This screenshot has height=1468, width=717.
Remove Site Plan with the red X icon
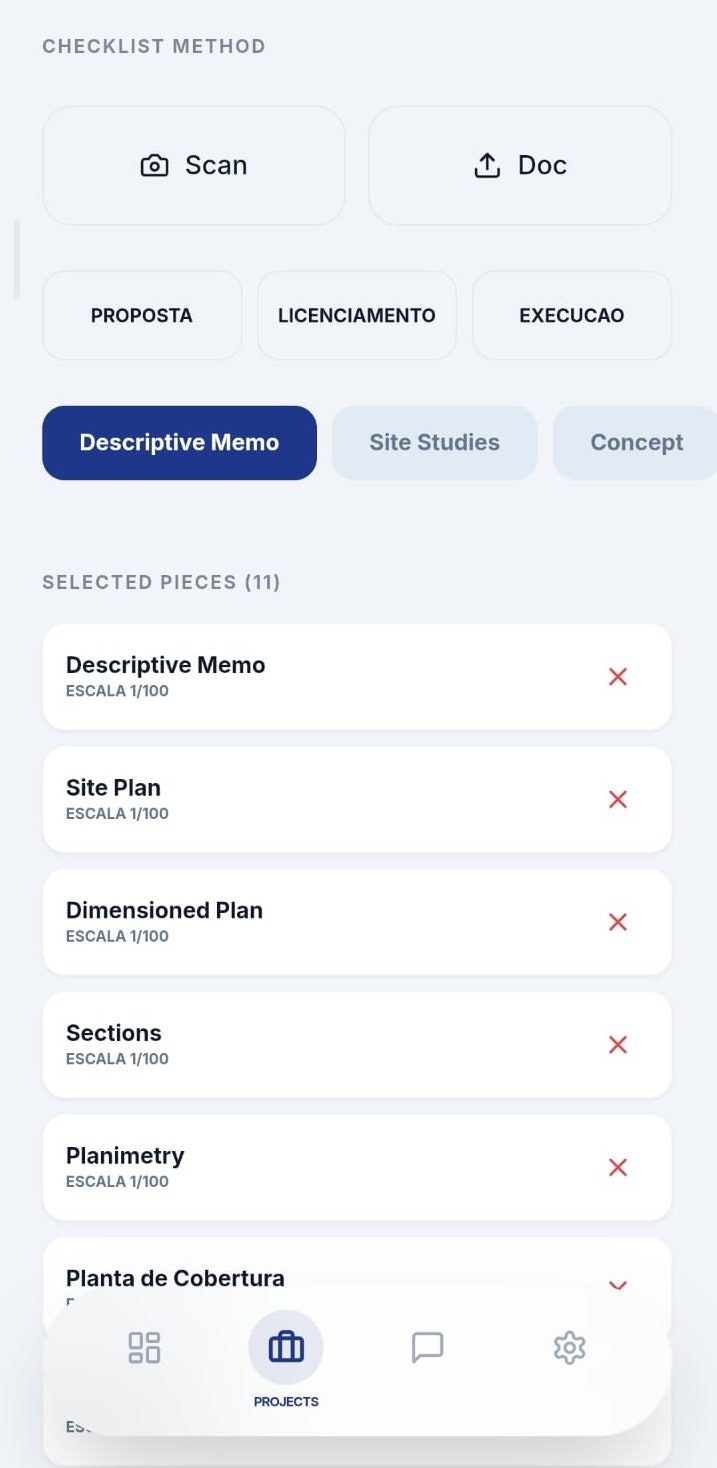[x=617, y=799]
